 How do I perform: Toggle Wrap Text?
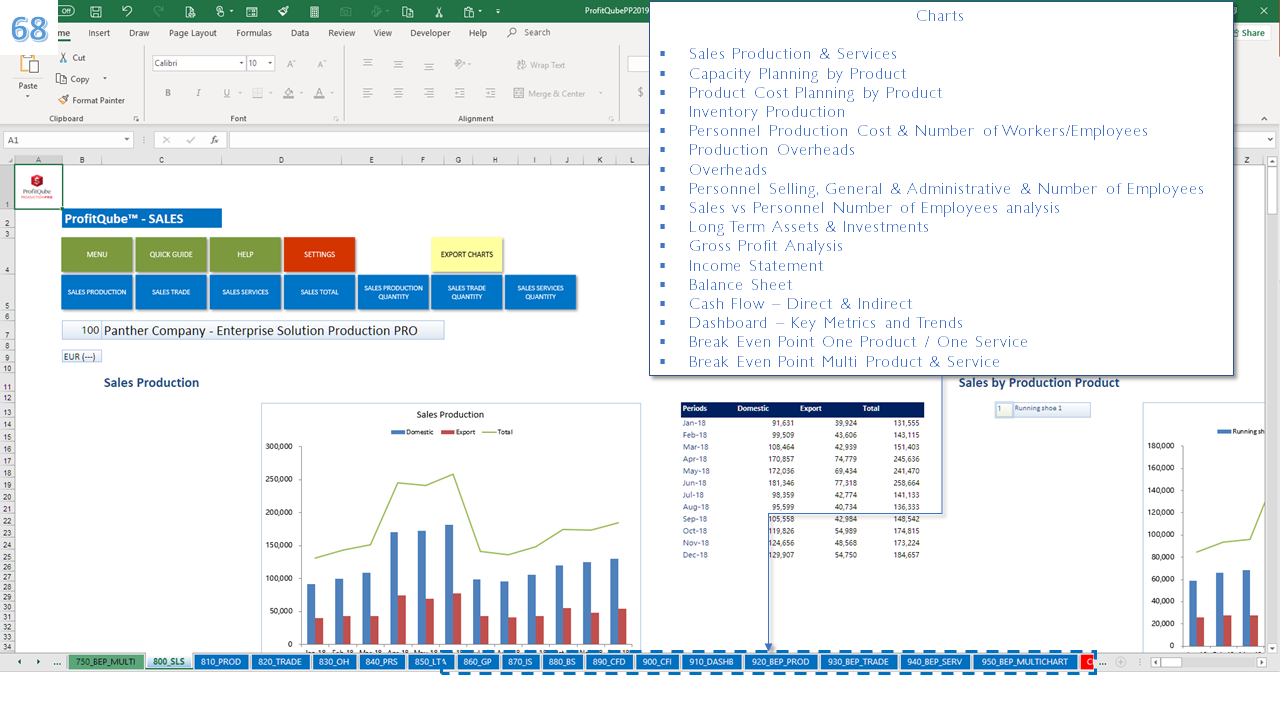(x=541, y=65)
